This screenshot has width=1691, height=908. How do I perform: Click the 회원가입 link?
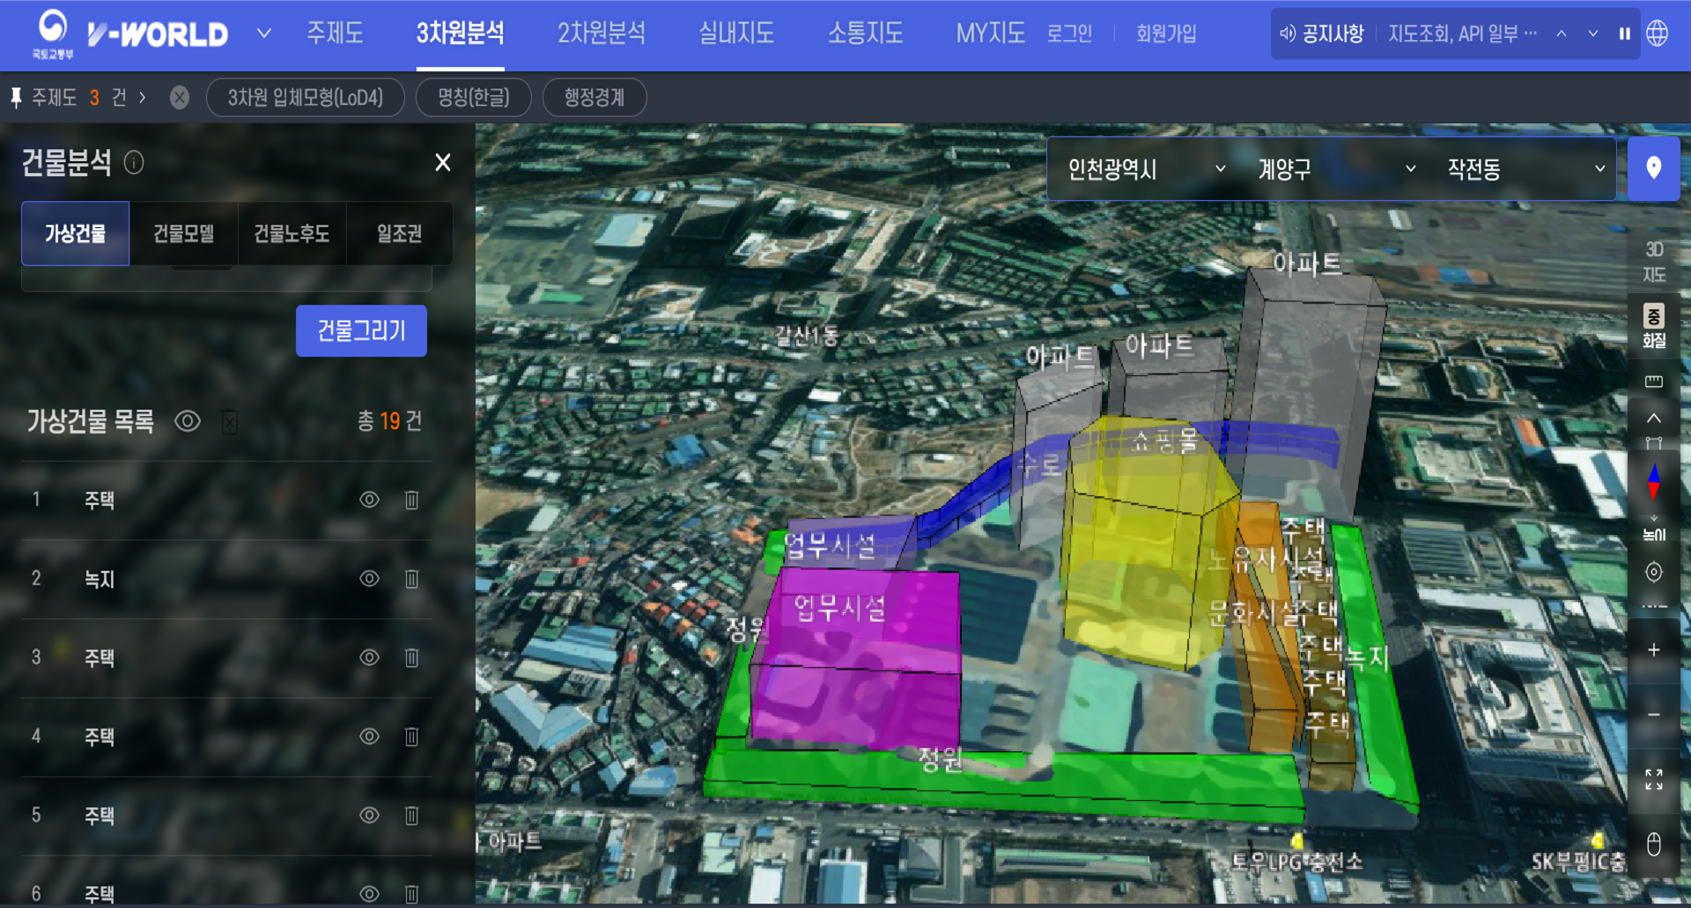pyautogui.click(x=1166, y=34)
